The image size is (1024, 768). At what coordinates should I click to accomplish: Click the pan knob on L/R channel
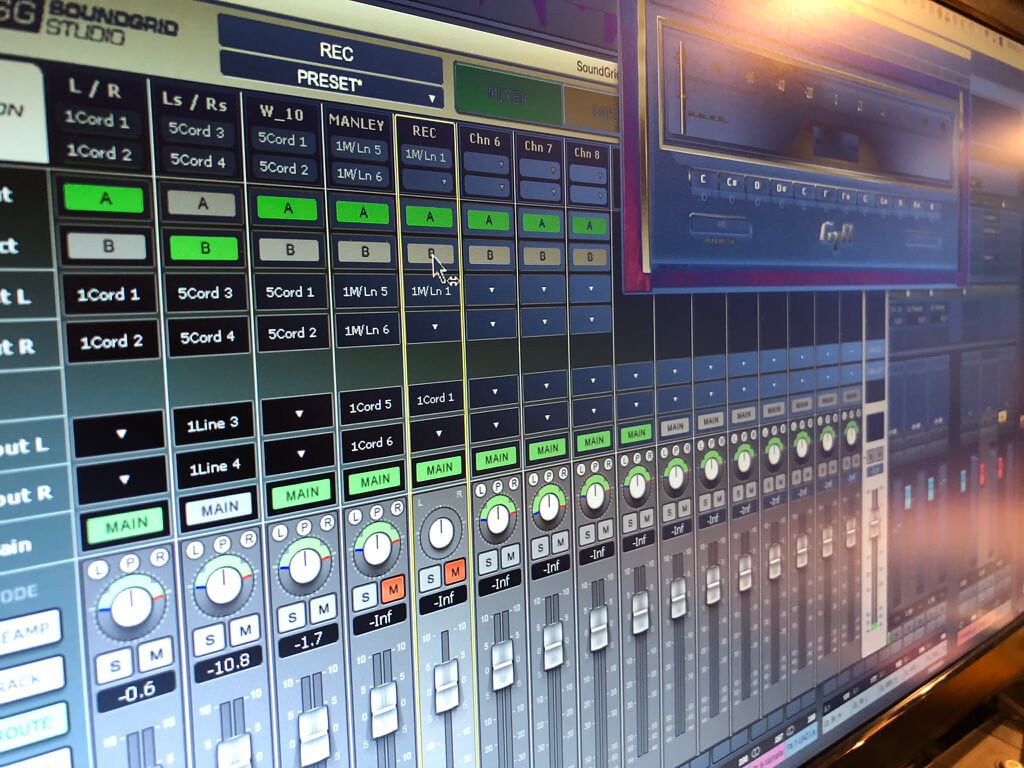131,607
